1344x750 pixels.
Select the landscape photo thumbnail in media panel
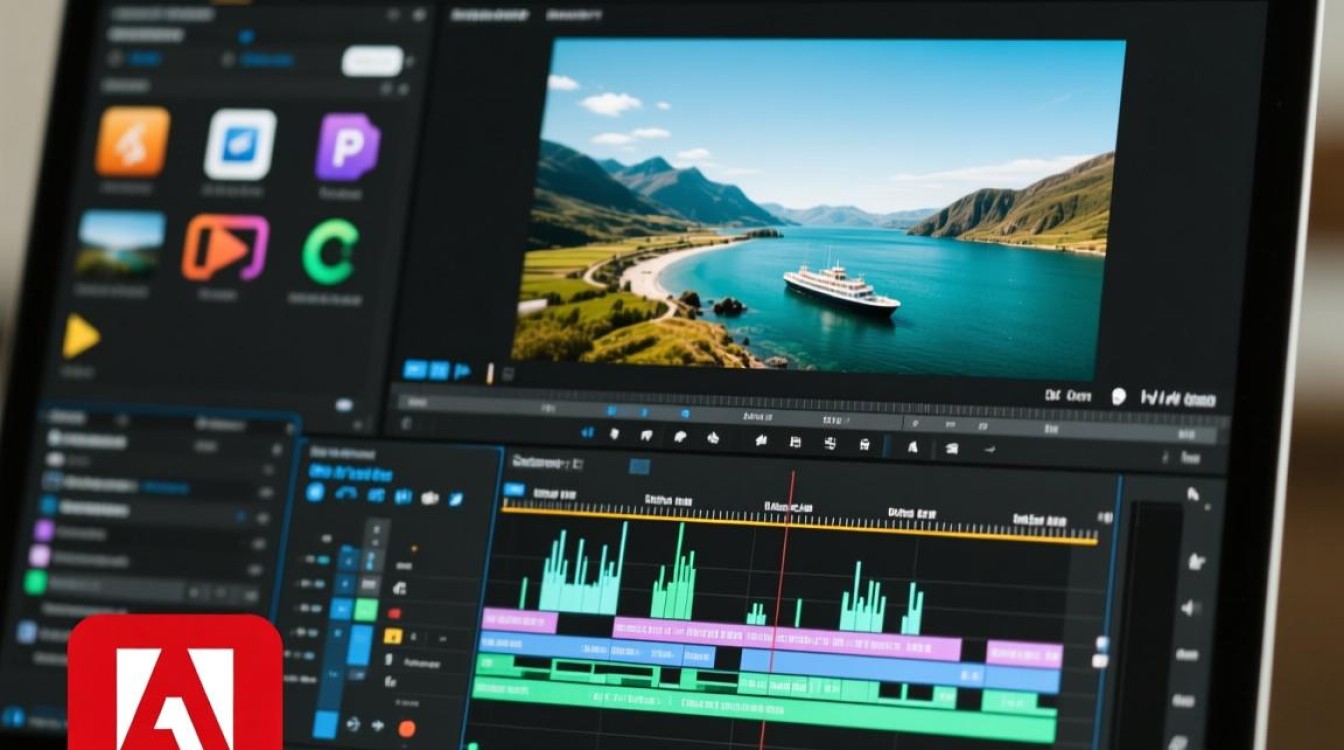(121, 244)
